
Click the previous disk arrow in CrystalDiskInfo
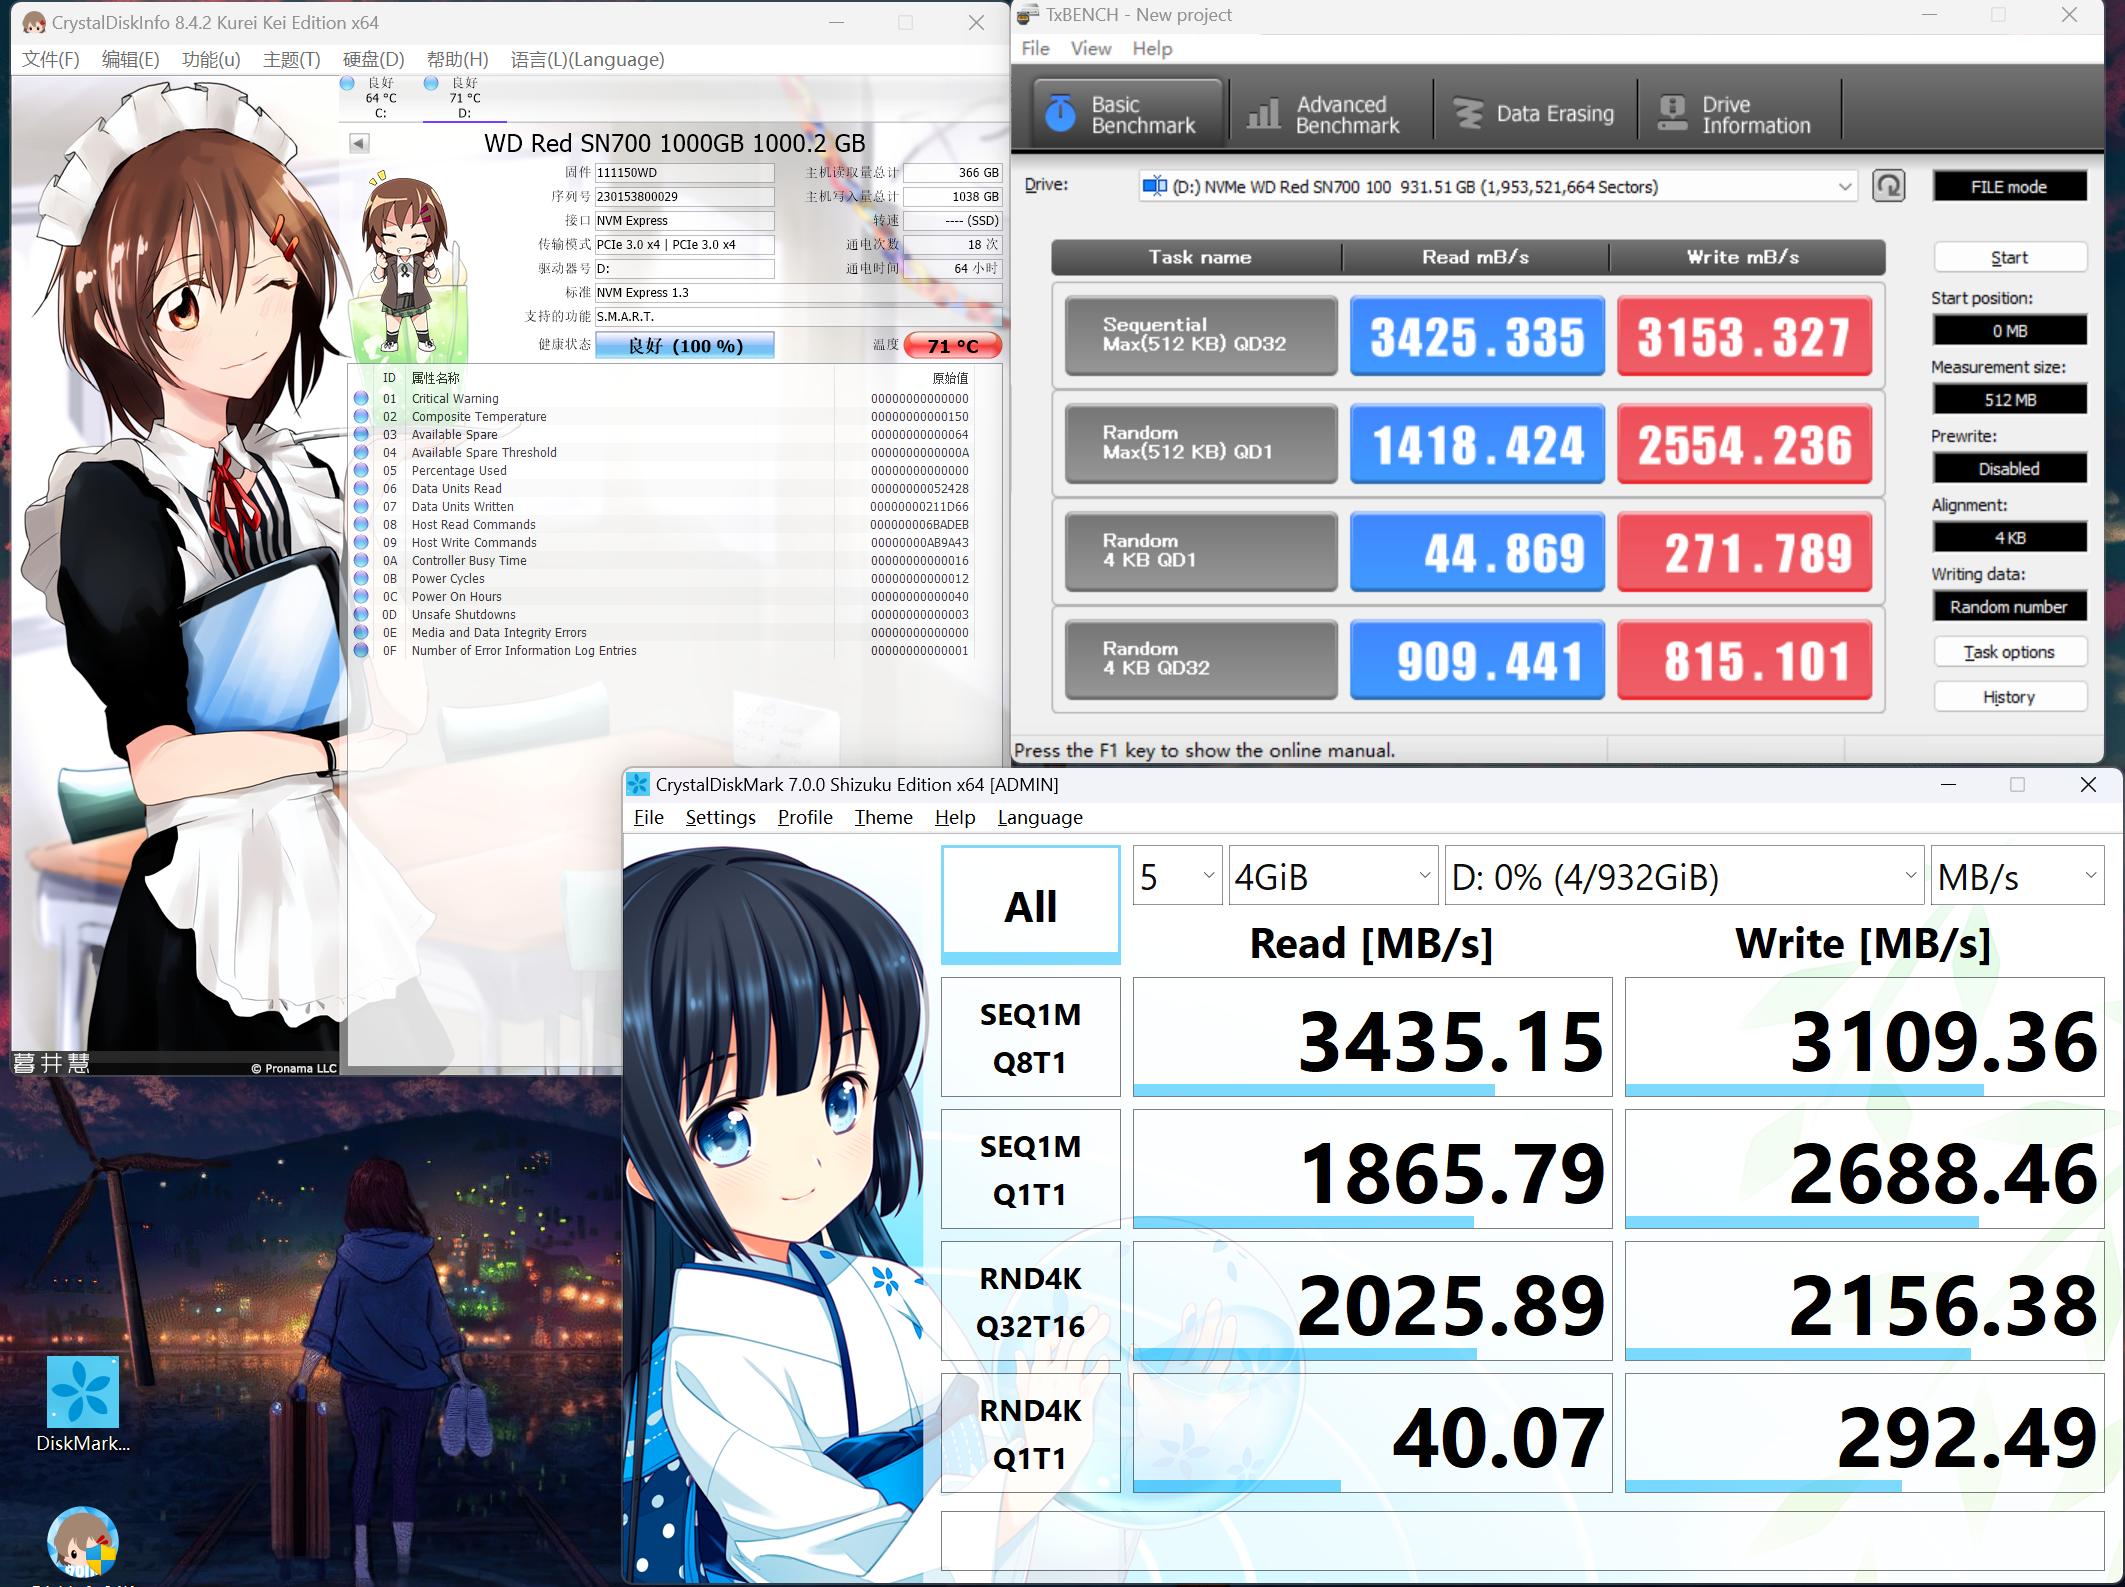click(x=359, y=143)
